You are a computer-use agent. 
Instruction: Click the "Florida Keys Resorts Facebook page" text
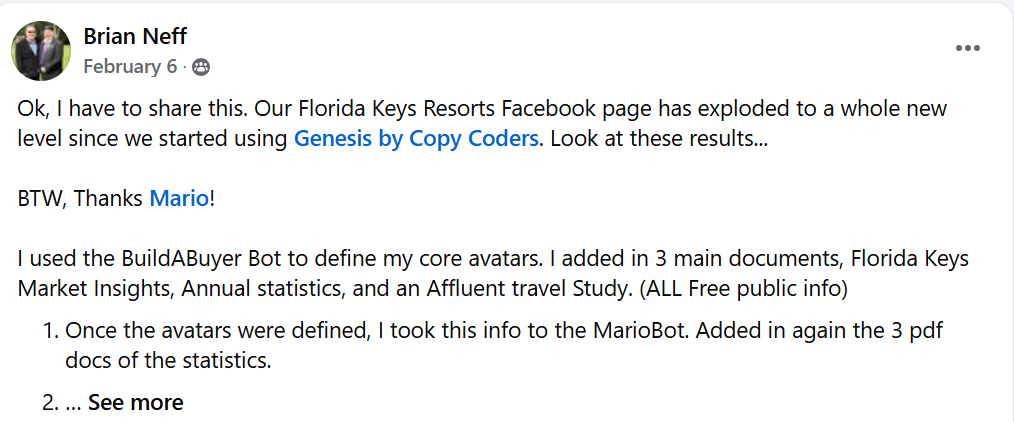coord(428,108)
